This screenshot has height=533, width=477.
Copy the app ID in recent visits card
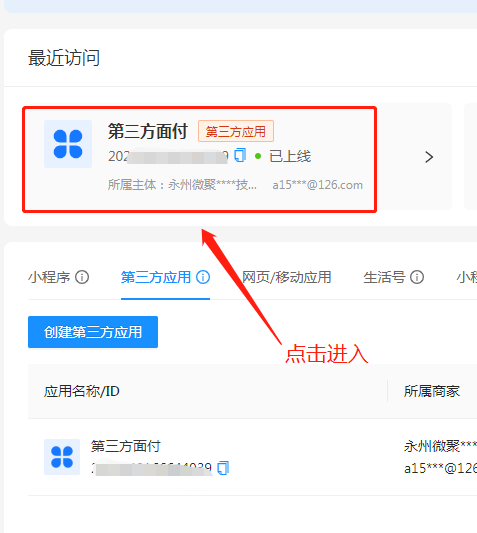[240, 155]
